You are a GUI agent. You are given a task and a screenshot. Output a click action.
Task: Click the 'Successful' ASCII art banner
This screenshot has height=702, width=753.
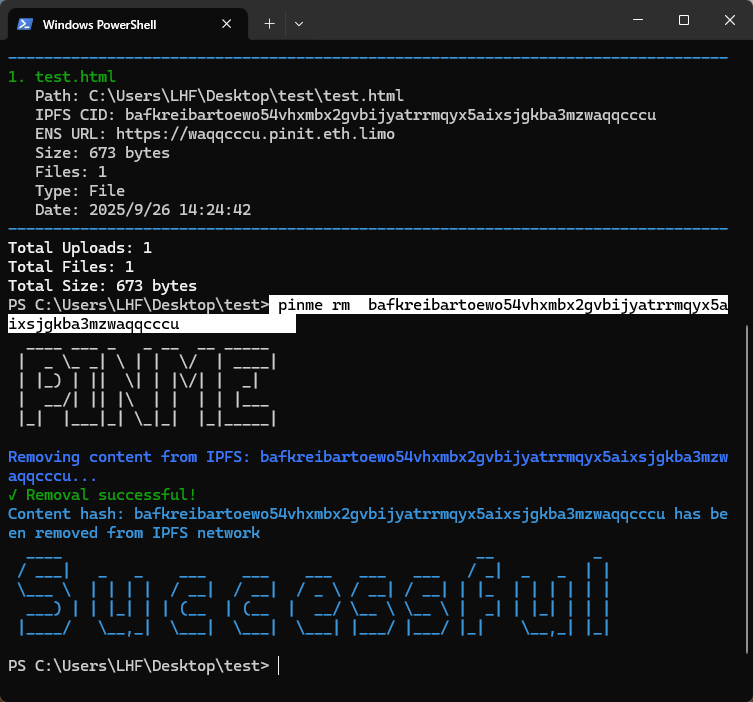[x=314, y=595]
